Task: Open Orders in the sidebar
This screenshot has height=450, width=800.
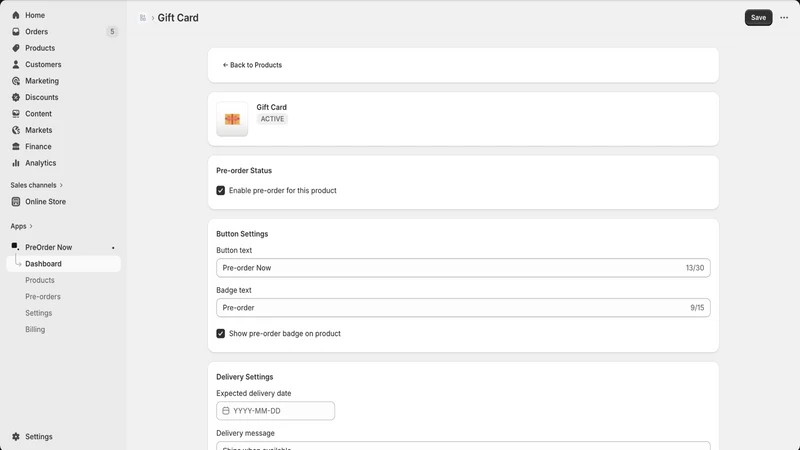Action: [37, 32]
